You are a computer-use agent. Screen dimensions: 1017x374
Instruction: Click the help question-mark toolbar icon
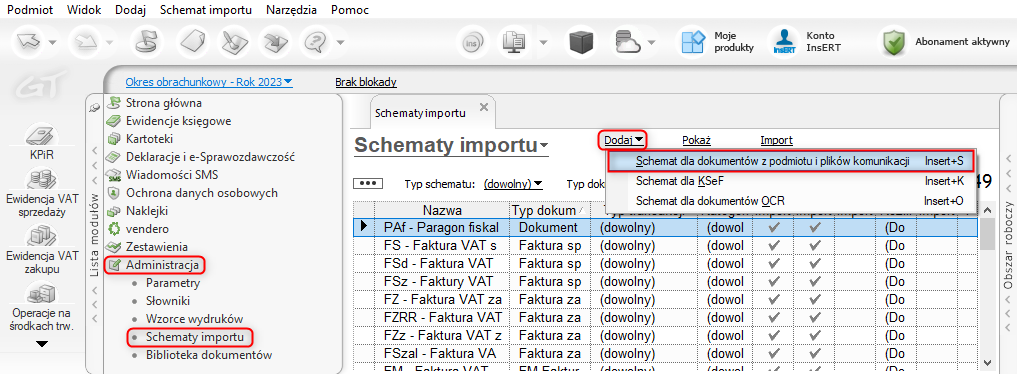[316, 42]
